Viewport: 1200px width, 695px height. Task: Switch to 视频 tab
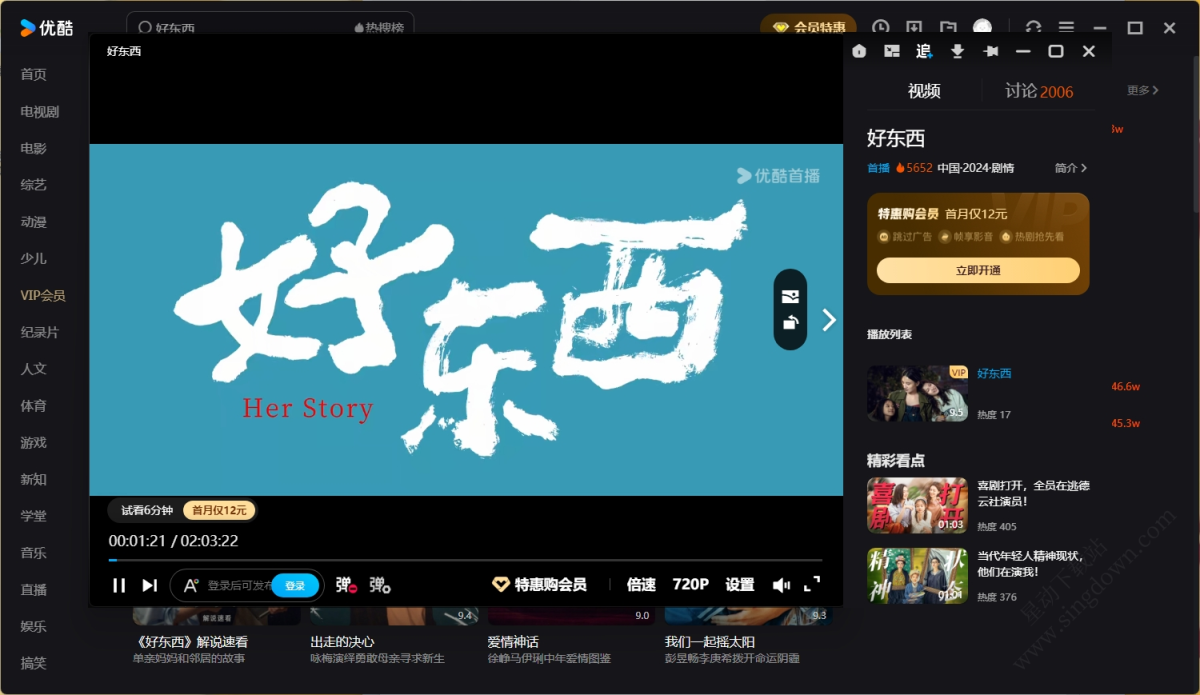pos(924,91)
